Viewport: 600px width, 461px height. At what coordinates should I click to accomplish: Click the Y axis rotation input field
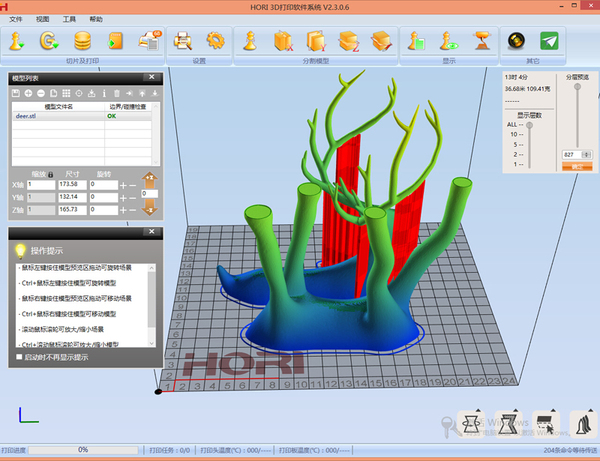pyautogui.click(x=104, y=197)
